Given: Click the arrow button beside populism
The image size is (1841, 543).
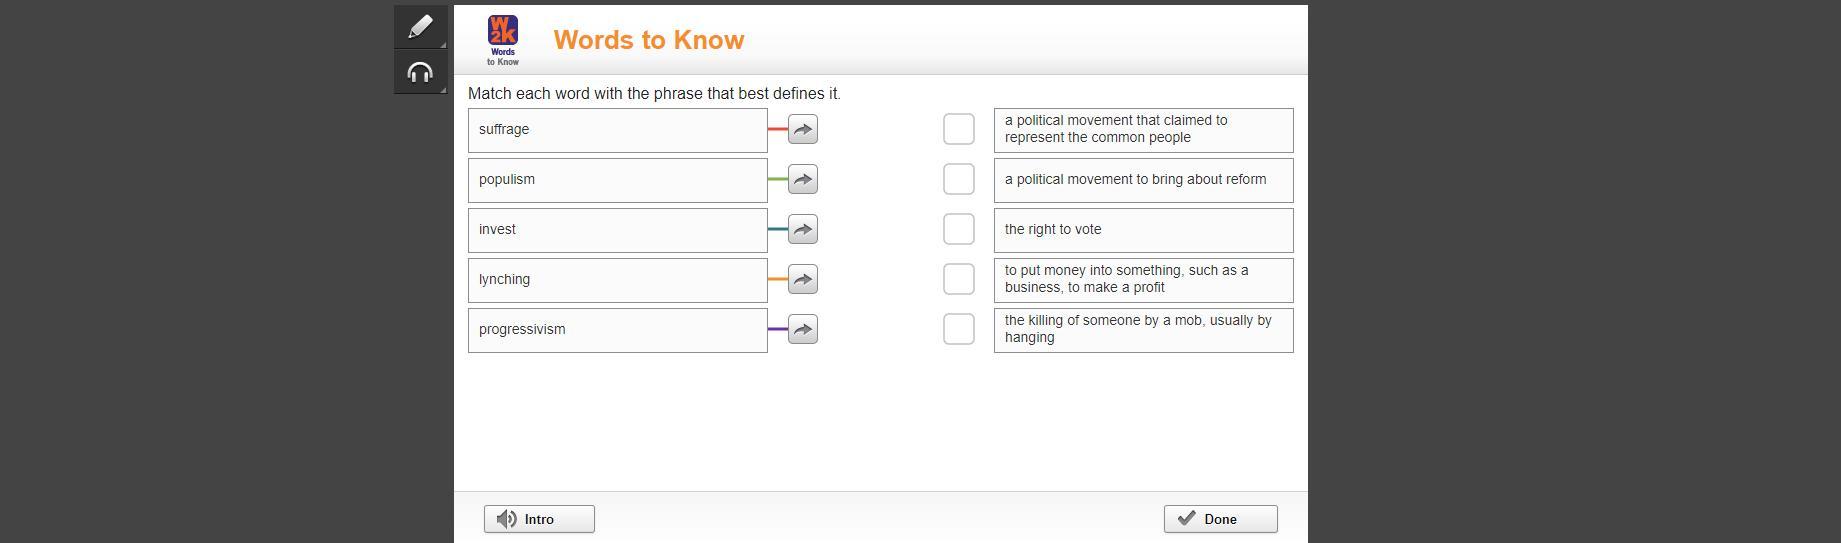Looking at the screenshot, I should point(802,180).
